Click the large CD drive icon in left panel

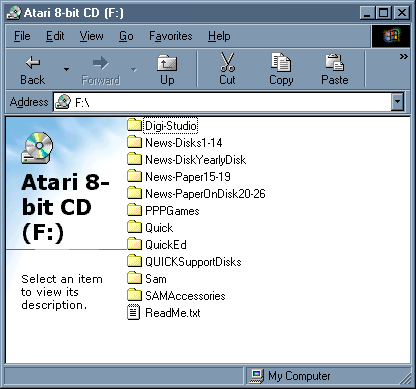37,148
